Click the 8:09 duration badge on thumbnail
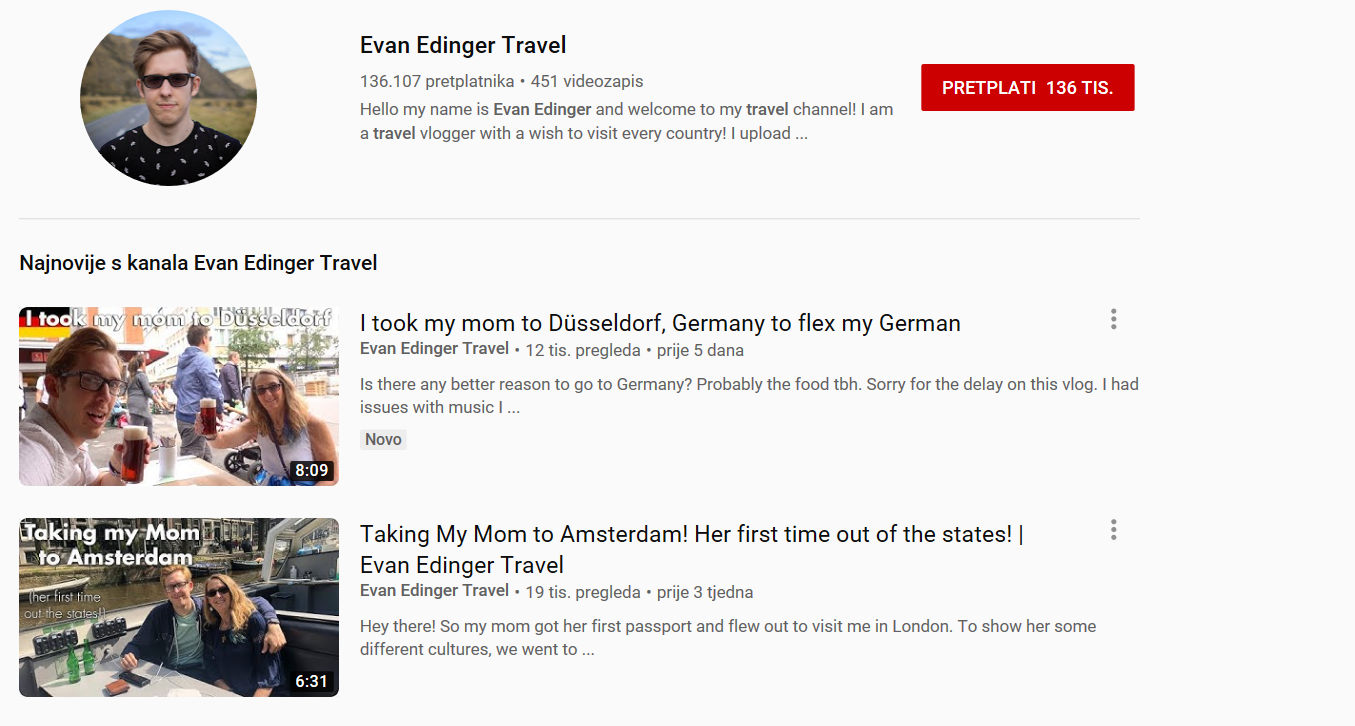This screenshot has width=1355, height=726. click(x=311, y=470)
